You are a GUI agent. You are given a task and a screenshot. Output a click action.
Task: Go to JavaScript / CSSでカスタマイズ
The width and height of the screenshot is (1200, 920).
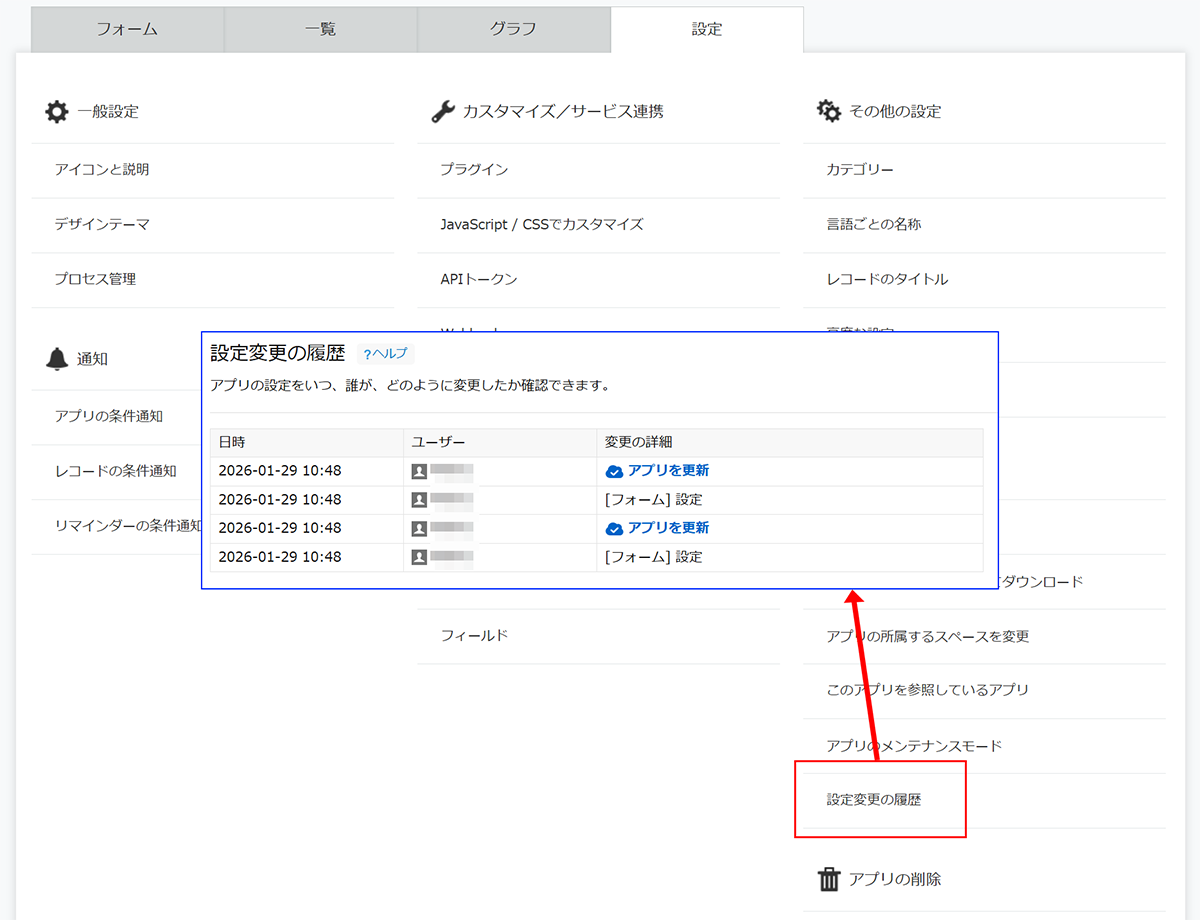(x=541, y=224)
